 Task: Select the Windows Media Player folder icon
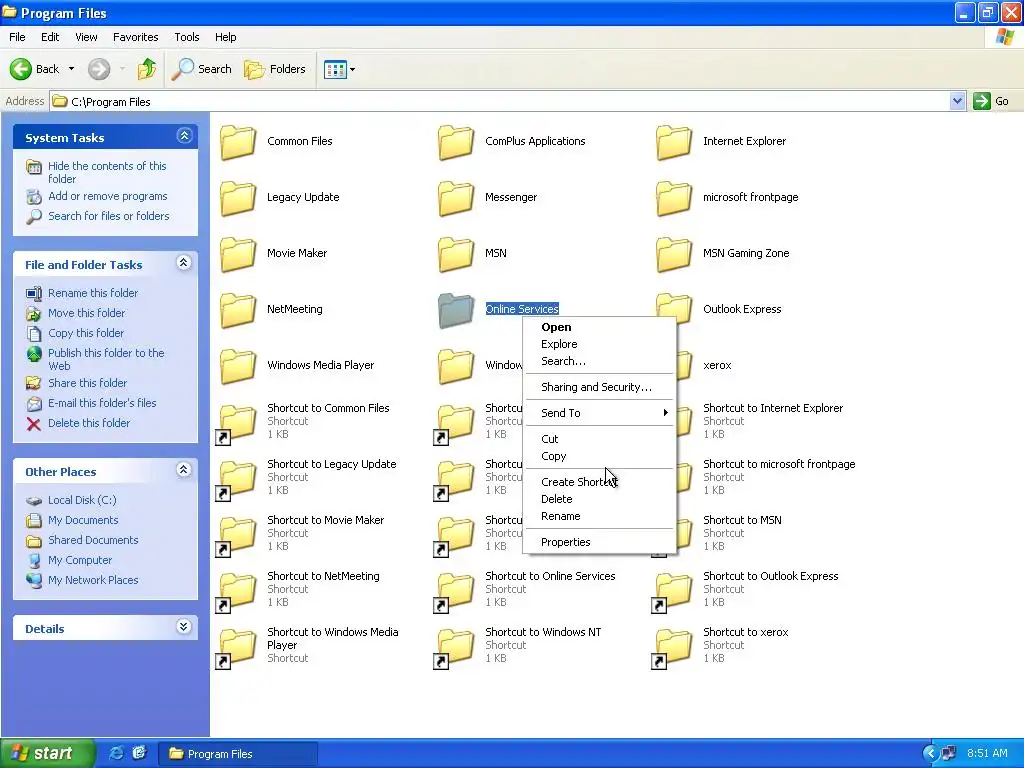tap(238, 366)
